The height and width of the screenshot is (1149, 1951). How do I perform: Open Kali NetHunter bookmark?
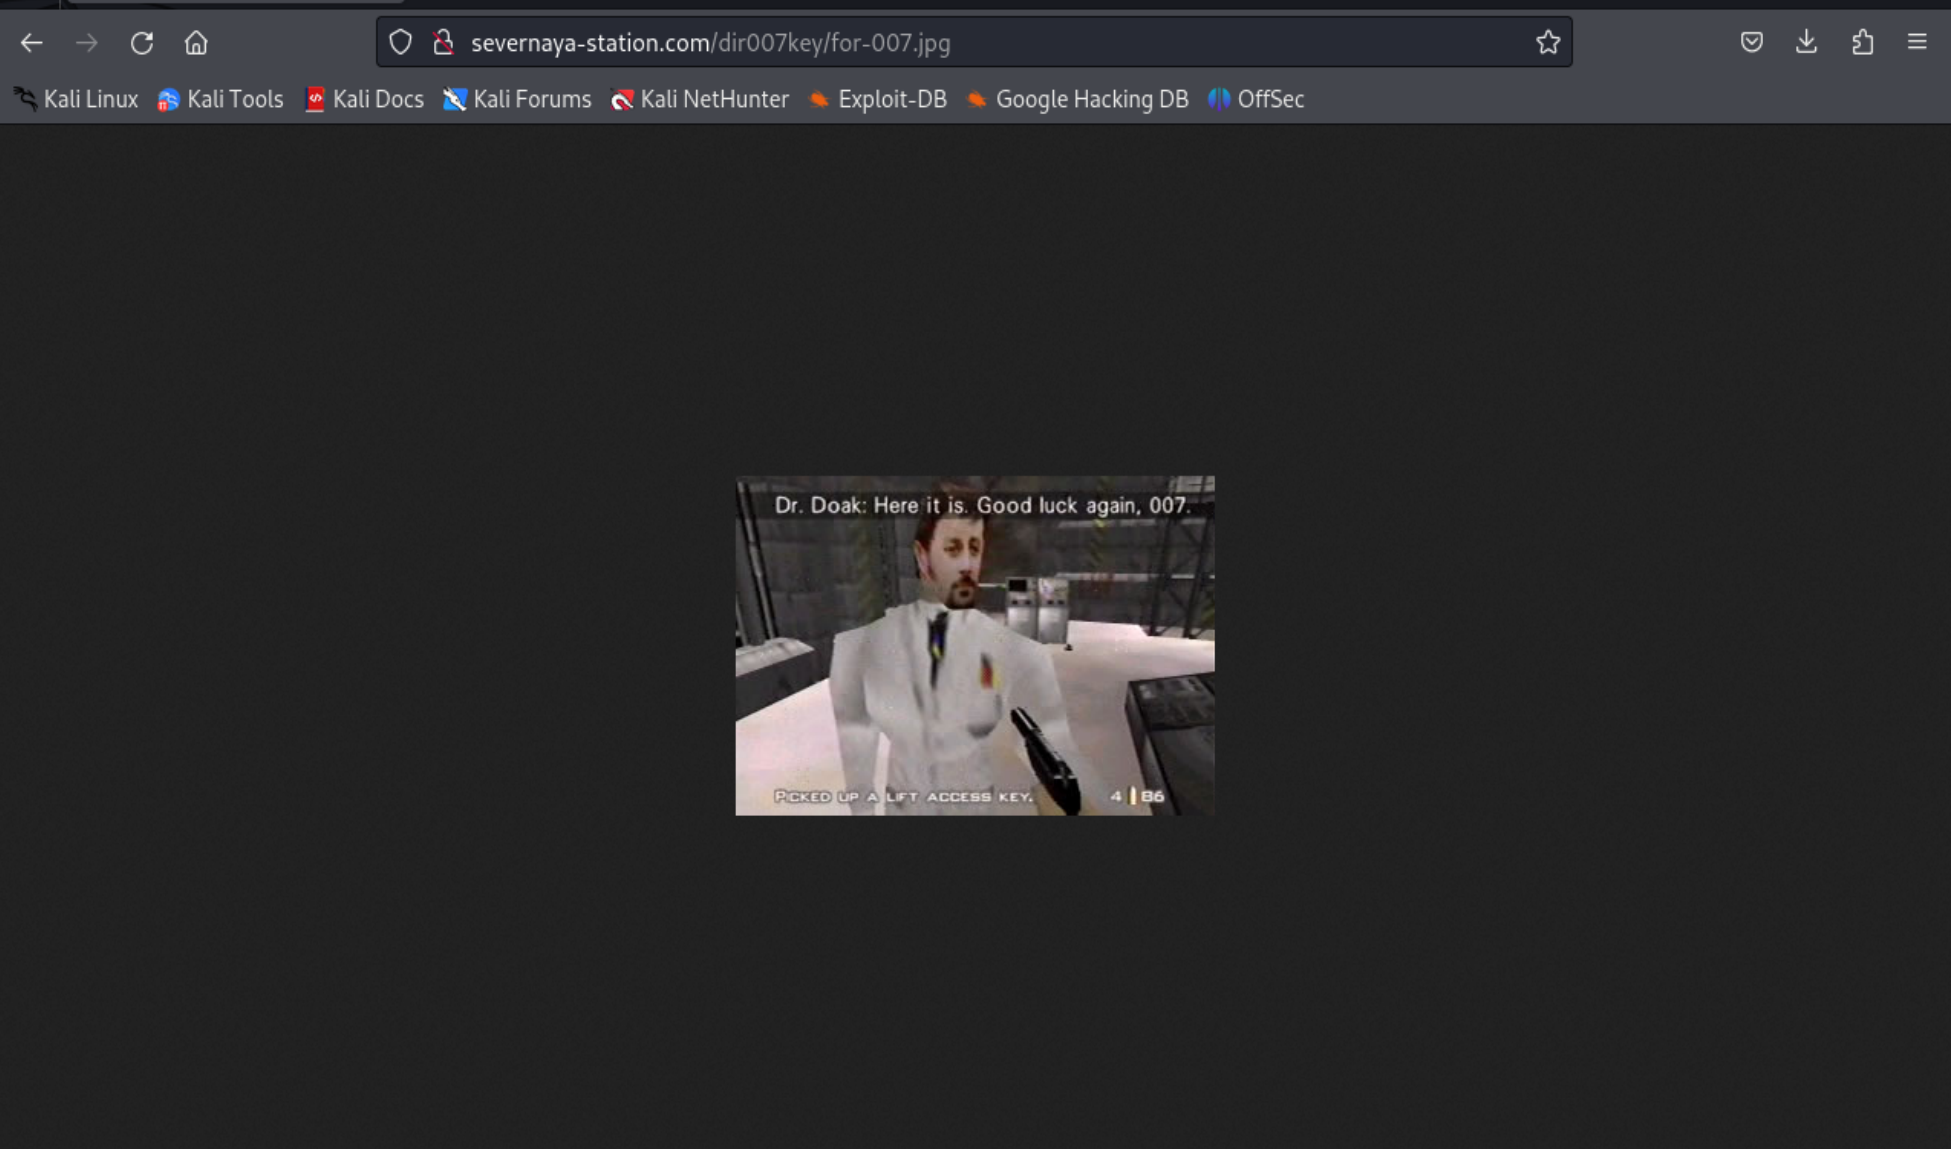point(700,99)
